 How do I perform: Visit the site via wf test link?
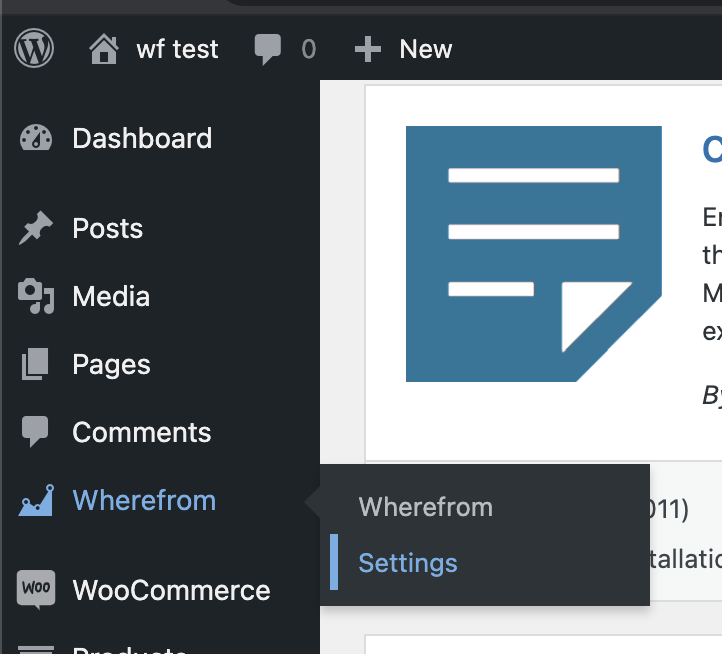177,49
